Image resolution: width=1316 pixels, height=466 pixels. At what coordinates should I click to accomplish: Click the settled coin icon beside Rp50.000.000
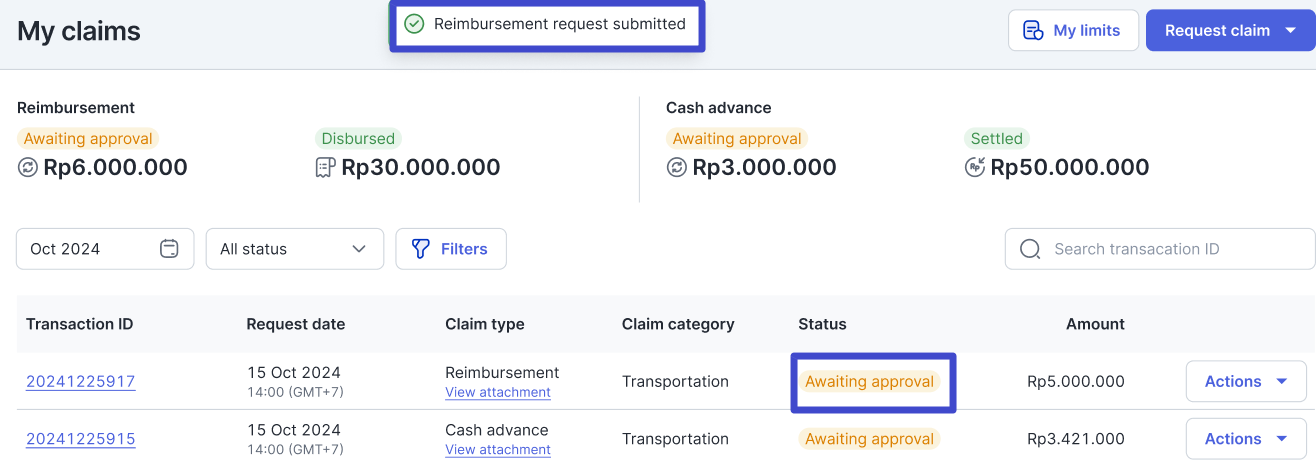975,168
